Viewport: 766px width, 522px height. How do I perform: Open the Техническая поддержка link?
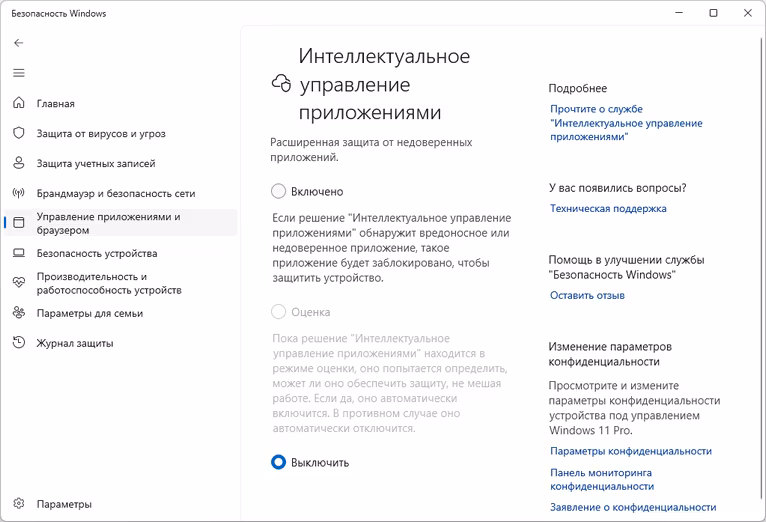pos(608,209)
